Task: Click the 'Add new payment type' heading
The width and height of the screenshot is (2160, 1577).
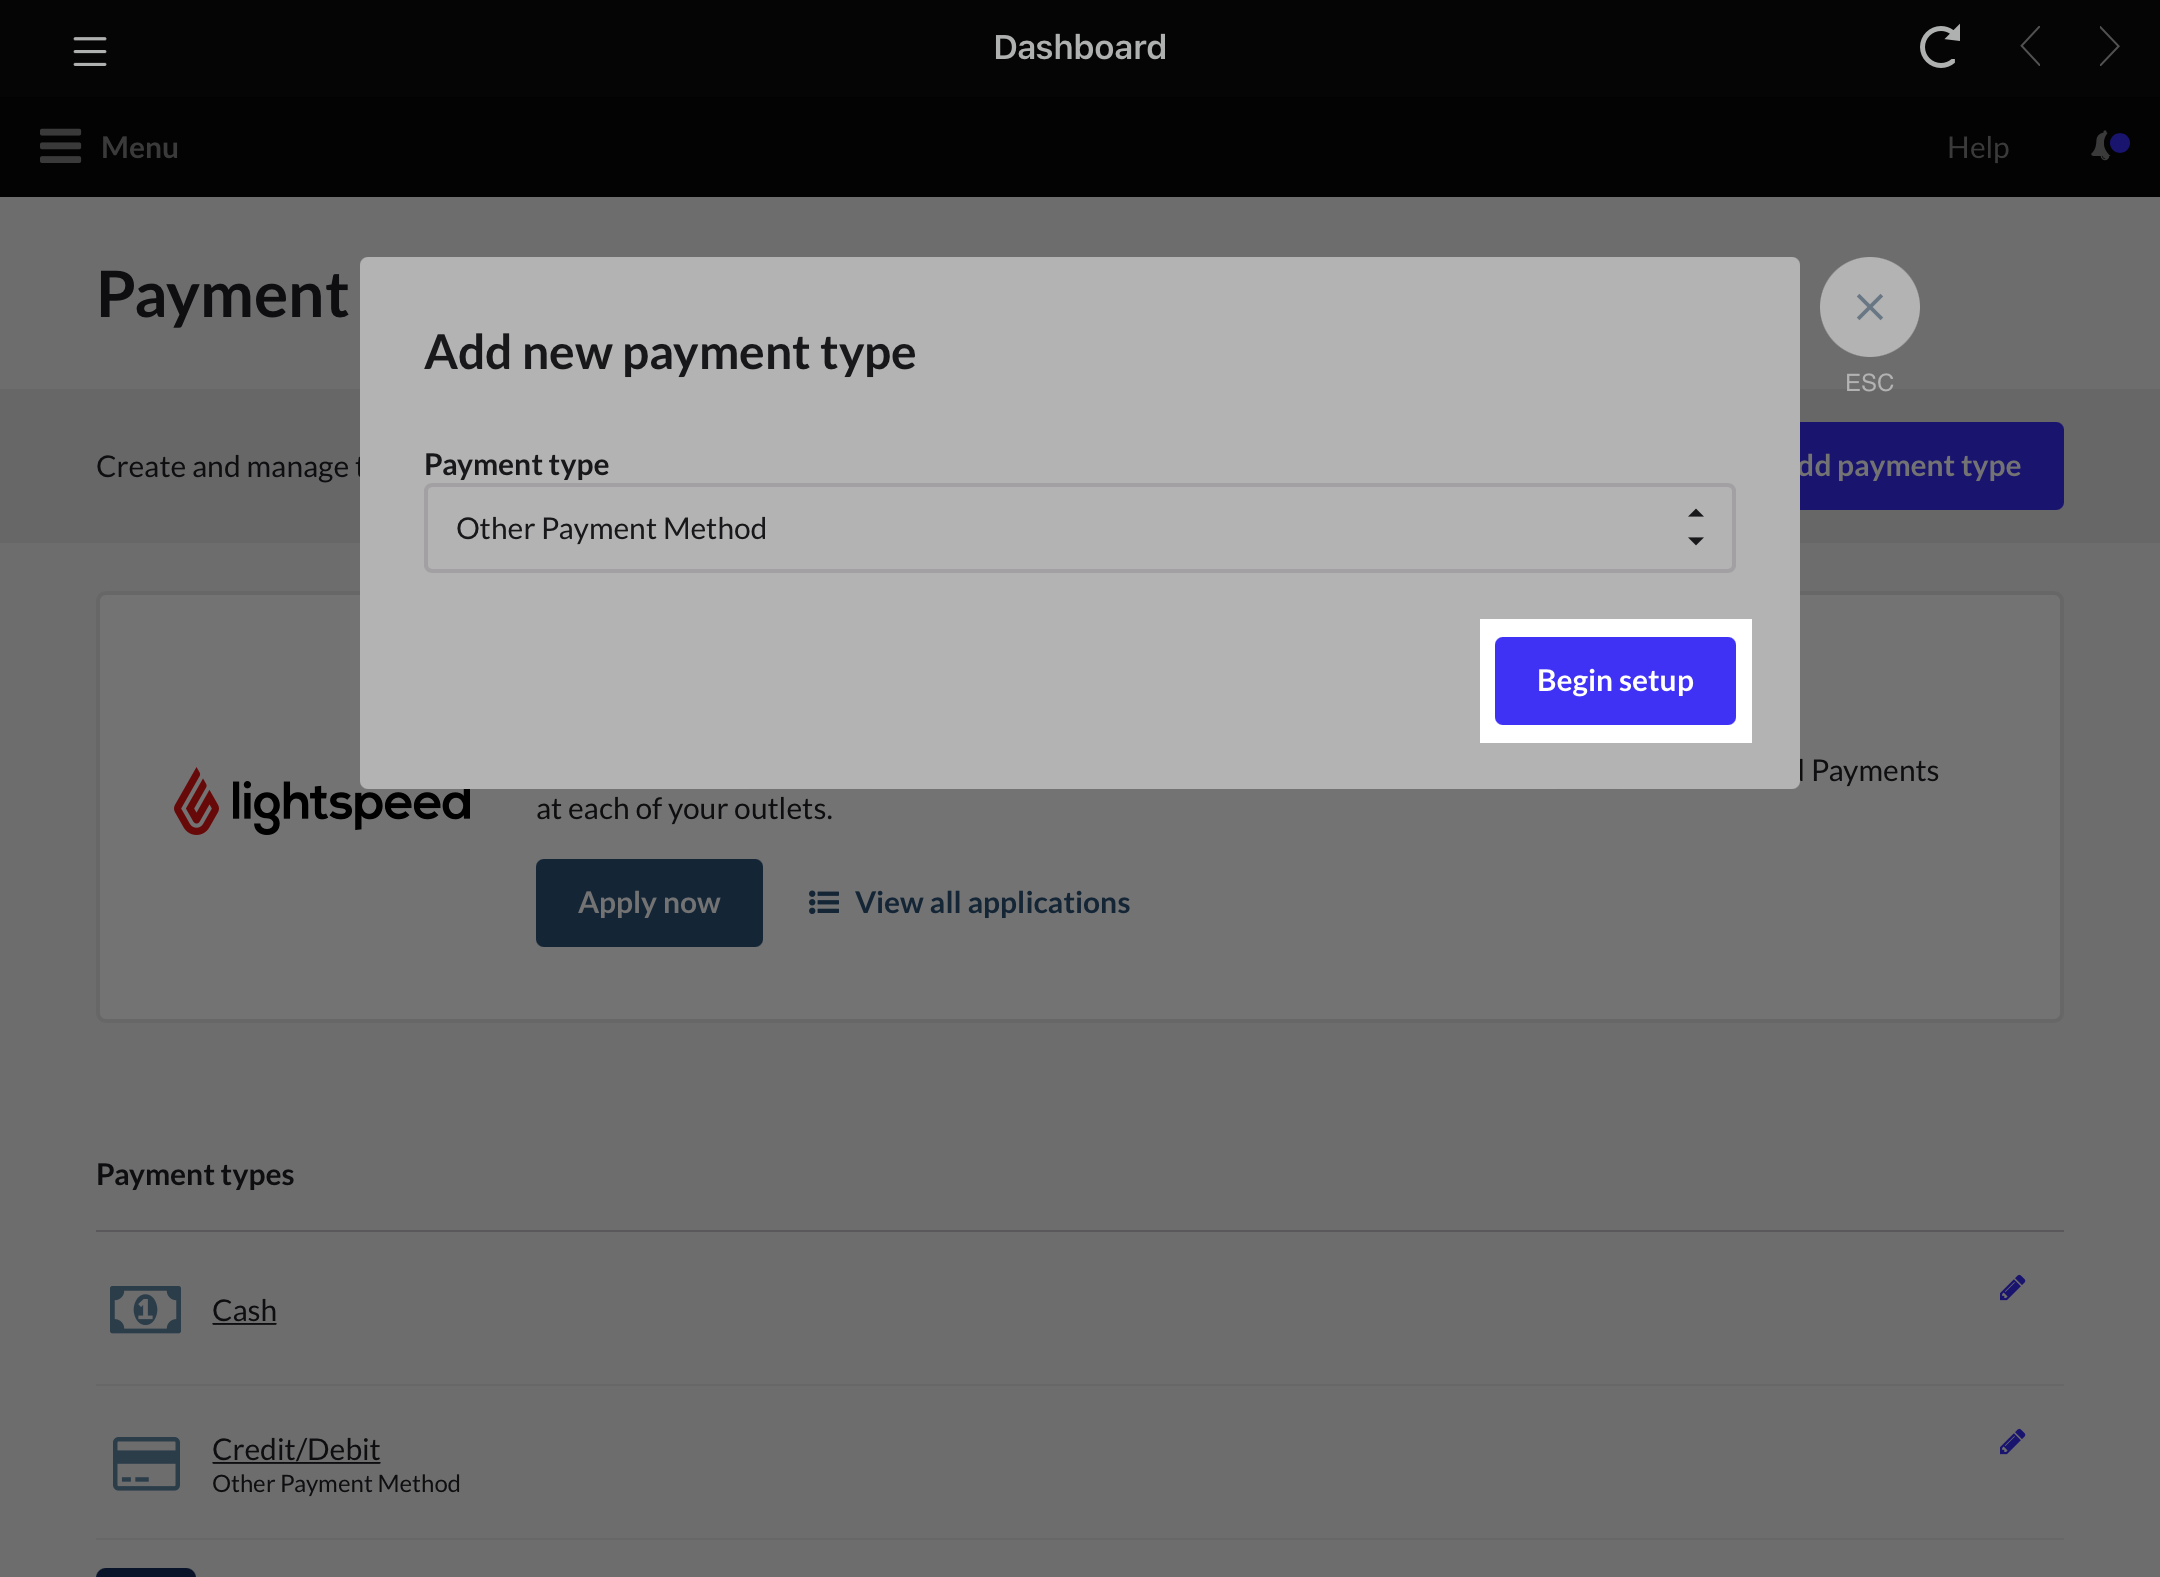Action: pyautogui.click(x=670, y=353)
